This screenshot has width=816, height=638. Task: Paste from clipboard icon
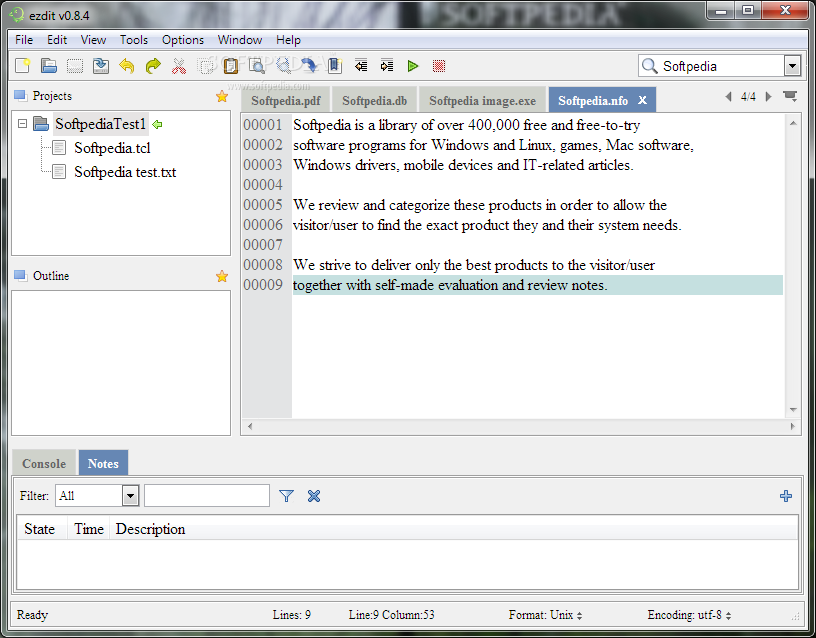(x=231, y=66)
